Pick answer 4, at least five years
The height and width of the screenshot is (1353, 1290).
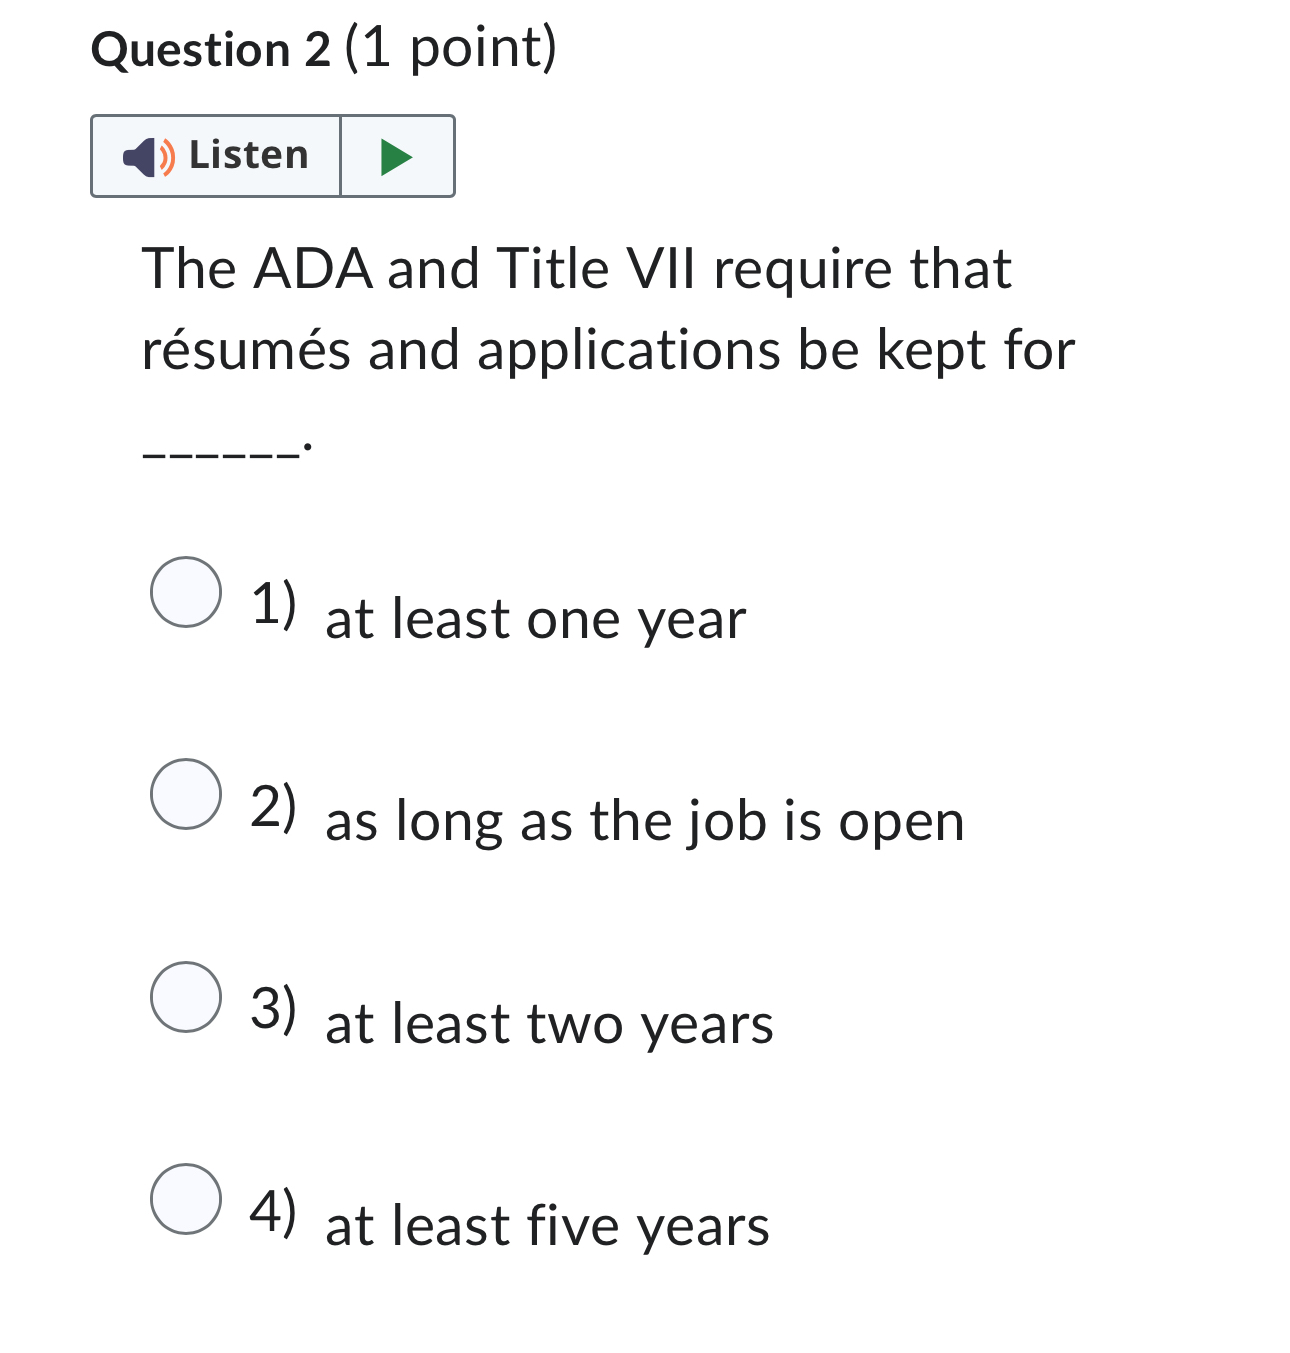click(x=186, y=1201)
